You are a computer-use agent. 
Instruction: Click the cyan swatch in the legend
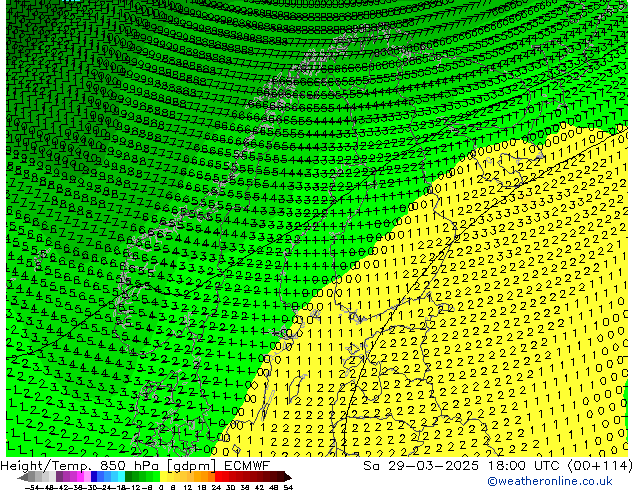click(x=121, y=476)
